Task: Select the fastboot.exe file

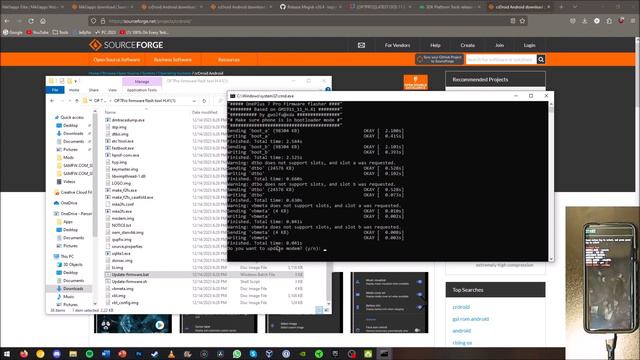Action: click(122, 148)
